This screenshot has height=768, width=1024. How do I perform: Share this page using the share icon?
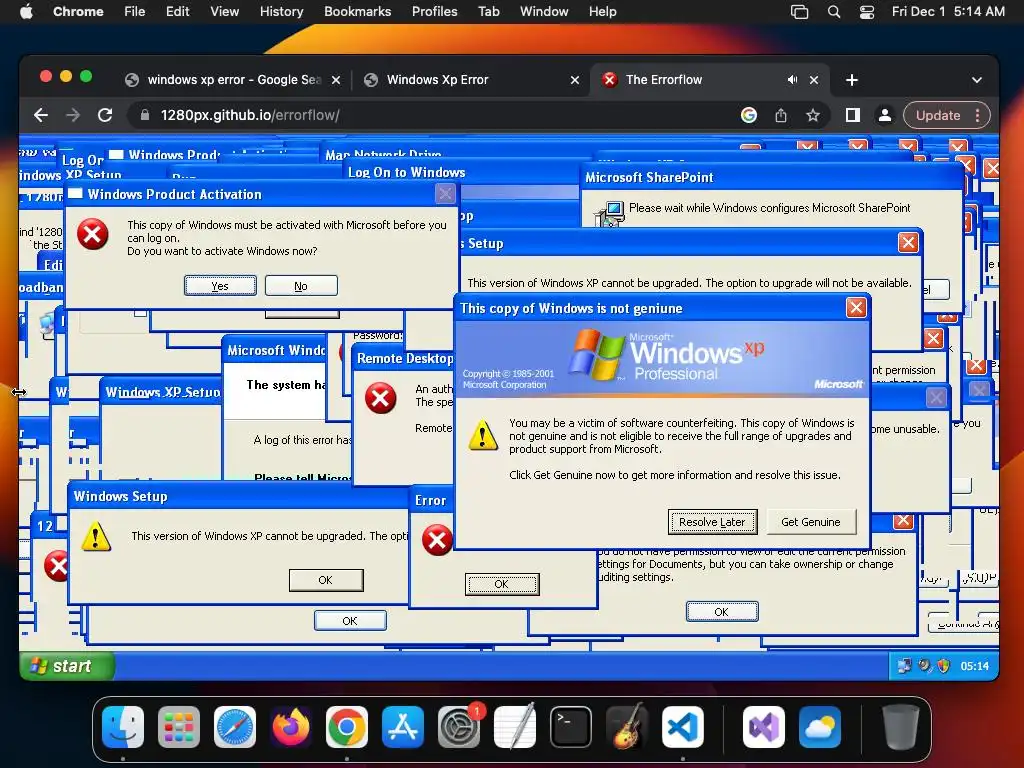pos(780,115)
